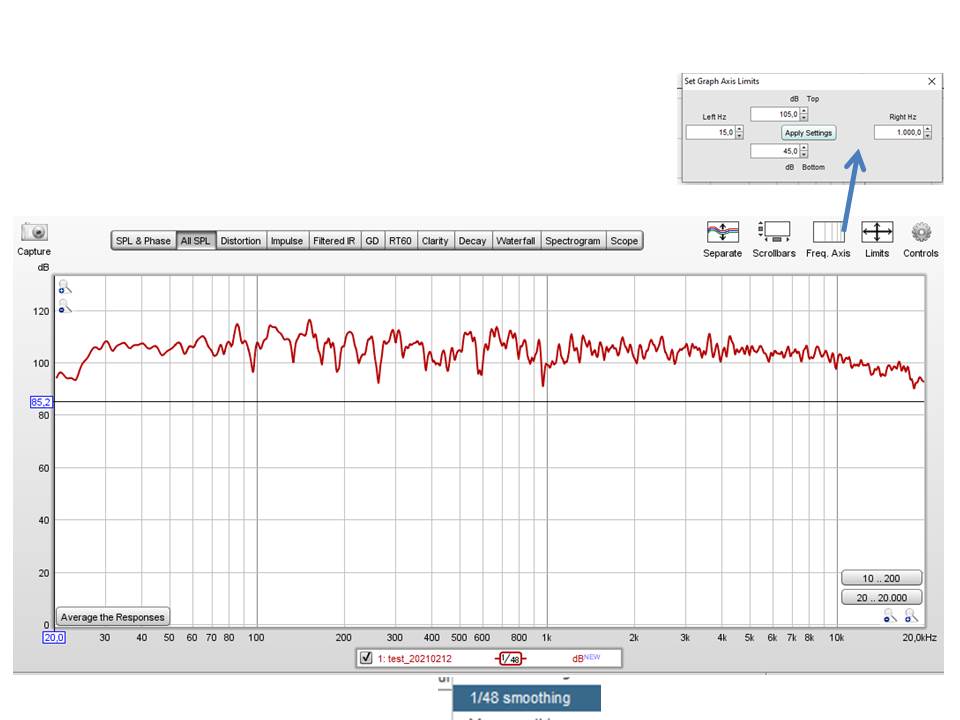This screenshot has height=720, width=960.
Task: Click the Separate traces icon
Action: click(x=722, y=232)
